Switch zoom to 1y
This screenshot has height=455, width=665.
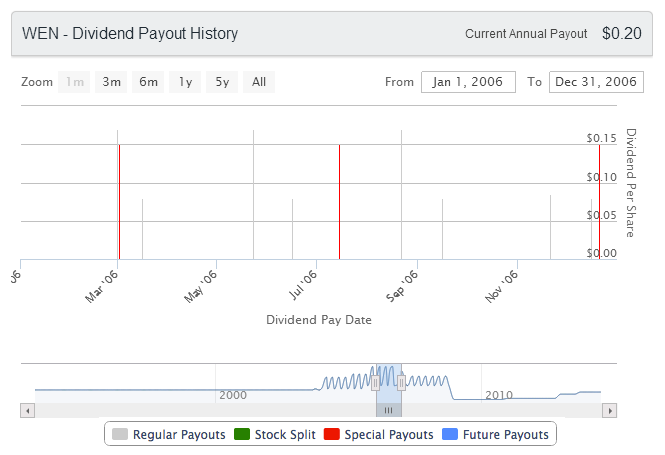point(185,82)
